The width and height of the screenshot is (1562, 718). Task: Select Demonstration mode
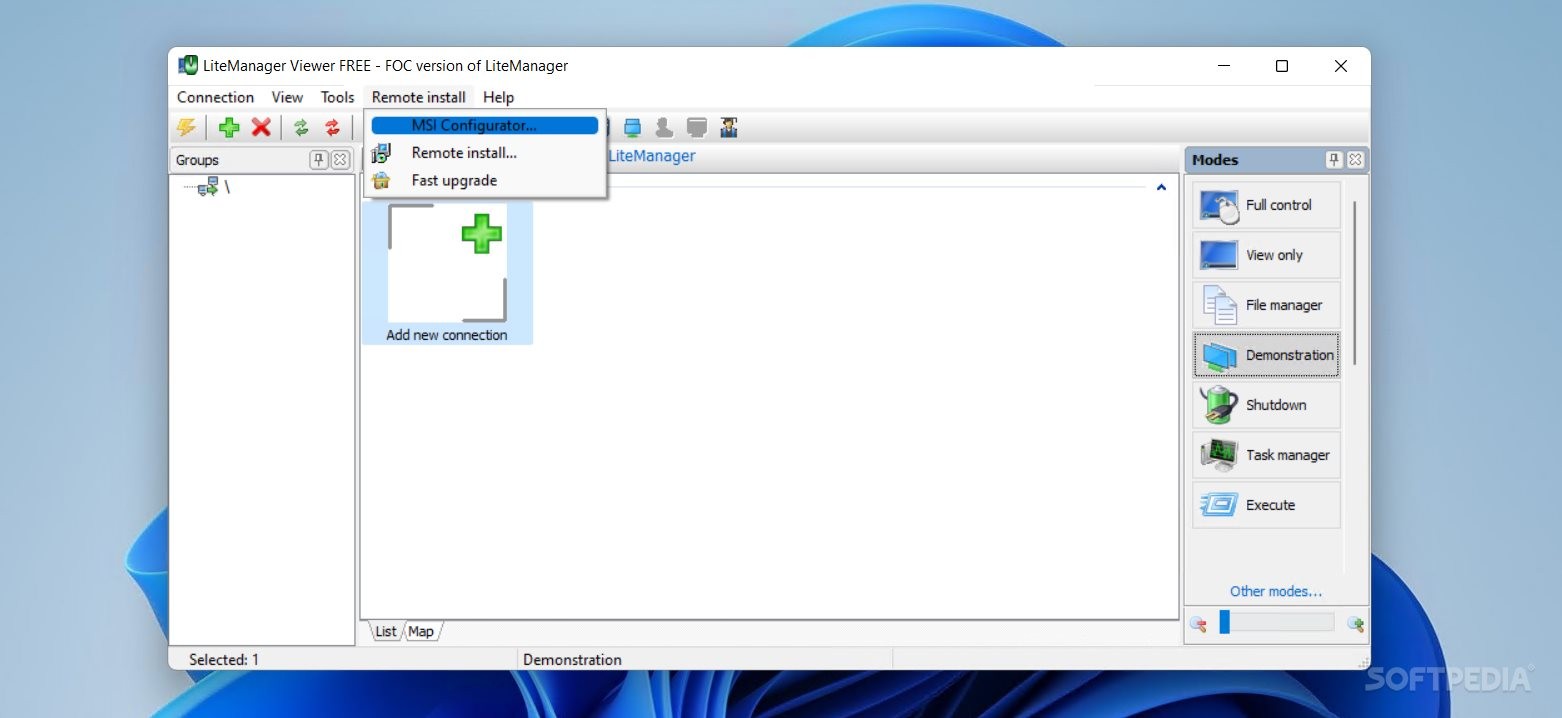[x=1266, y=355]
